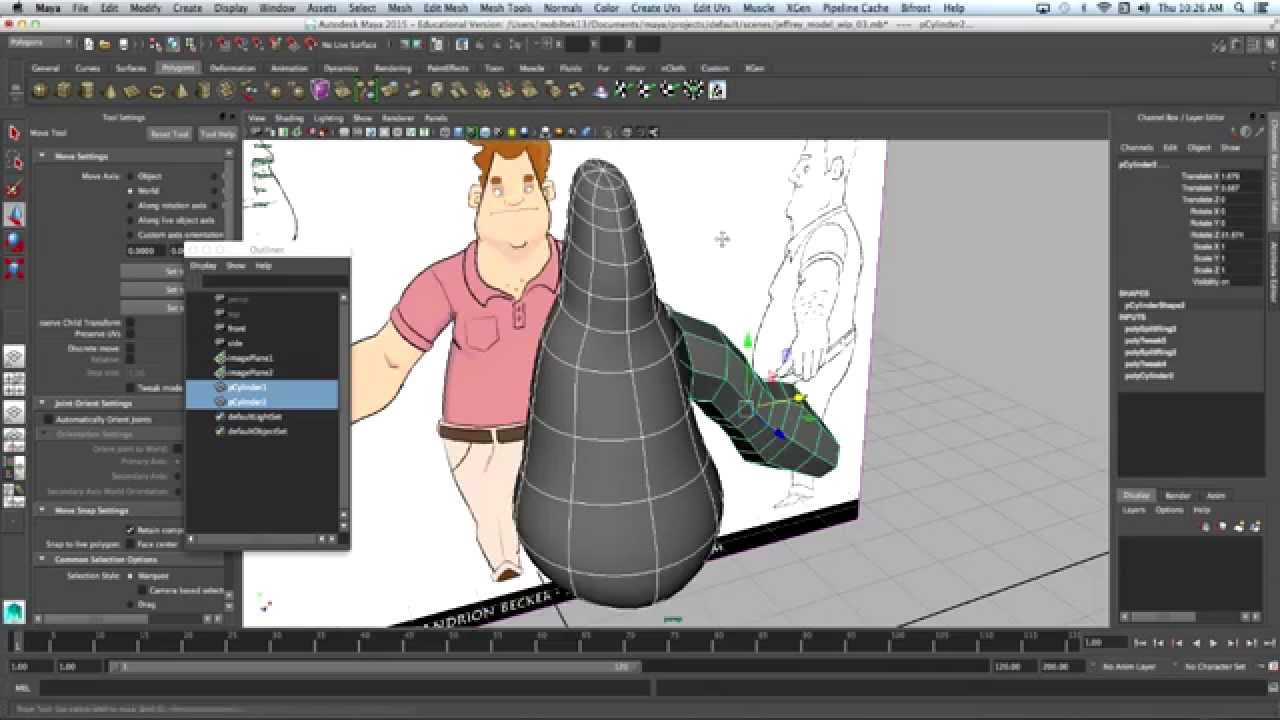Image resolution: width=1280 pixels, height=720 pixels.
Task: Open the Outliner Display menu
Action: (203, 266)
